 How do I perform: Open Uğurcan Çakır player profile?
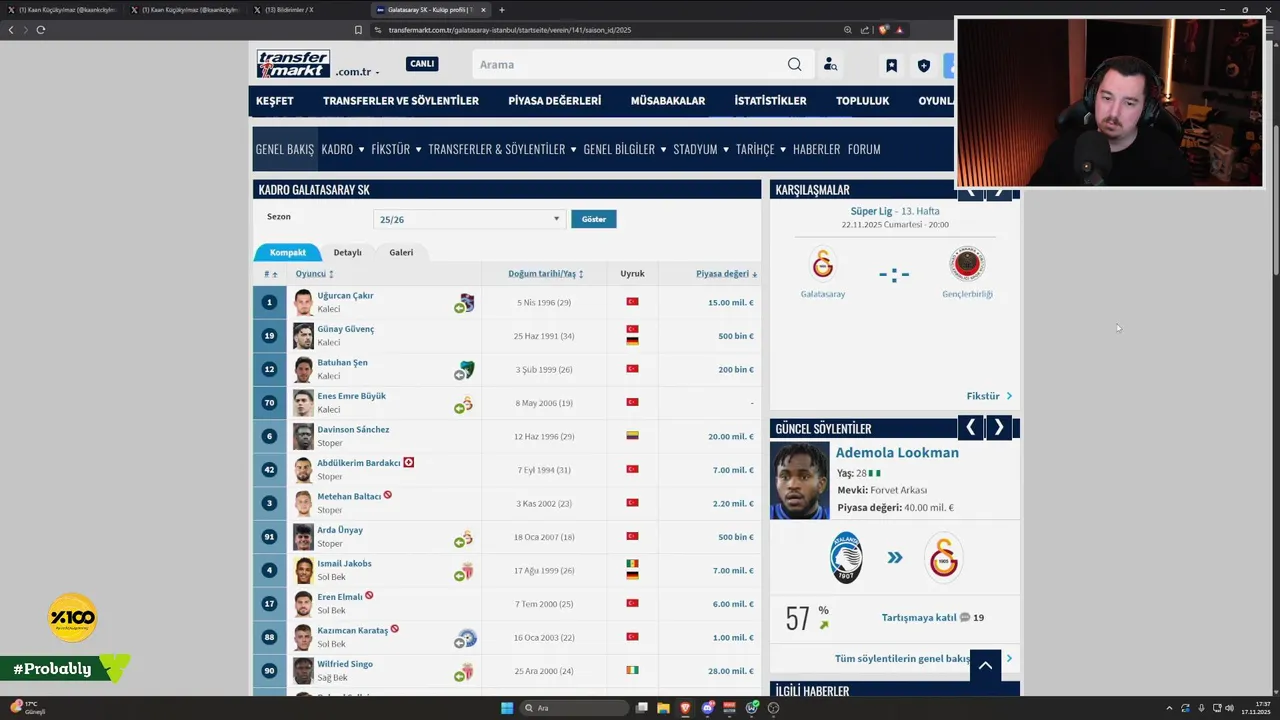345,295
